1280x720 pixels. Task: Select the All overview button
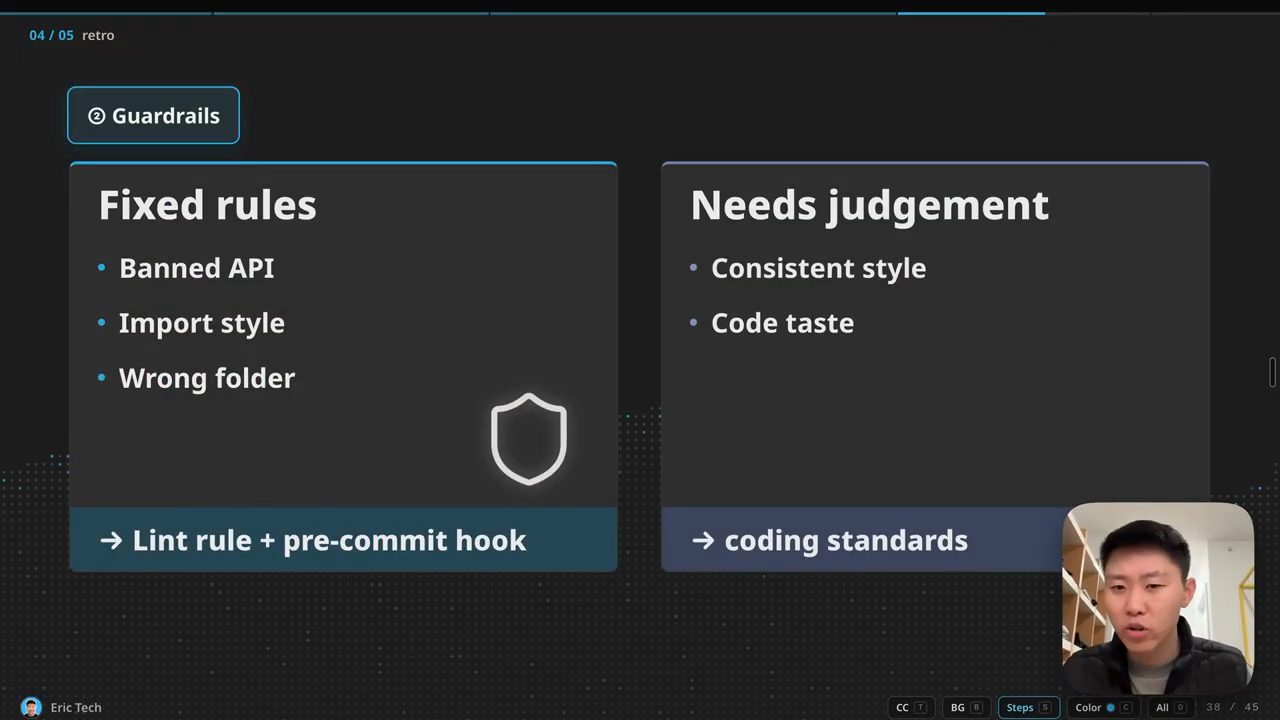point(1170,707)
